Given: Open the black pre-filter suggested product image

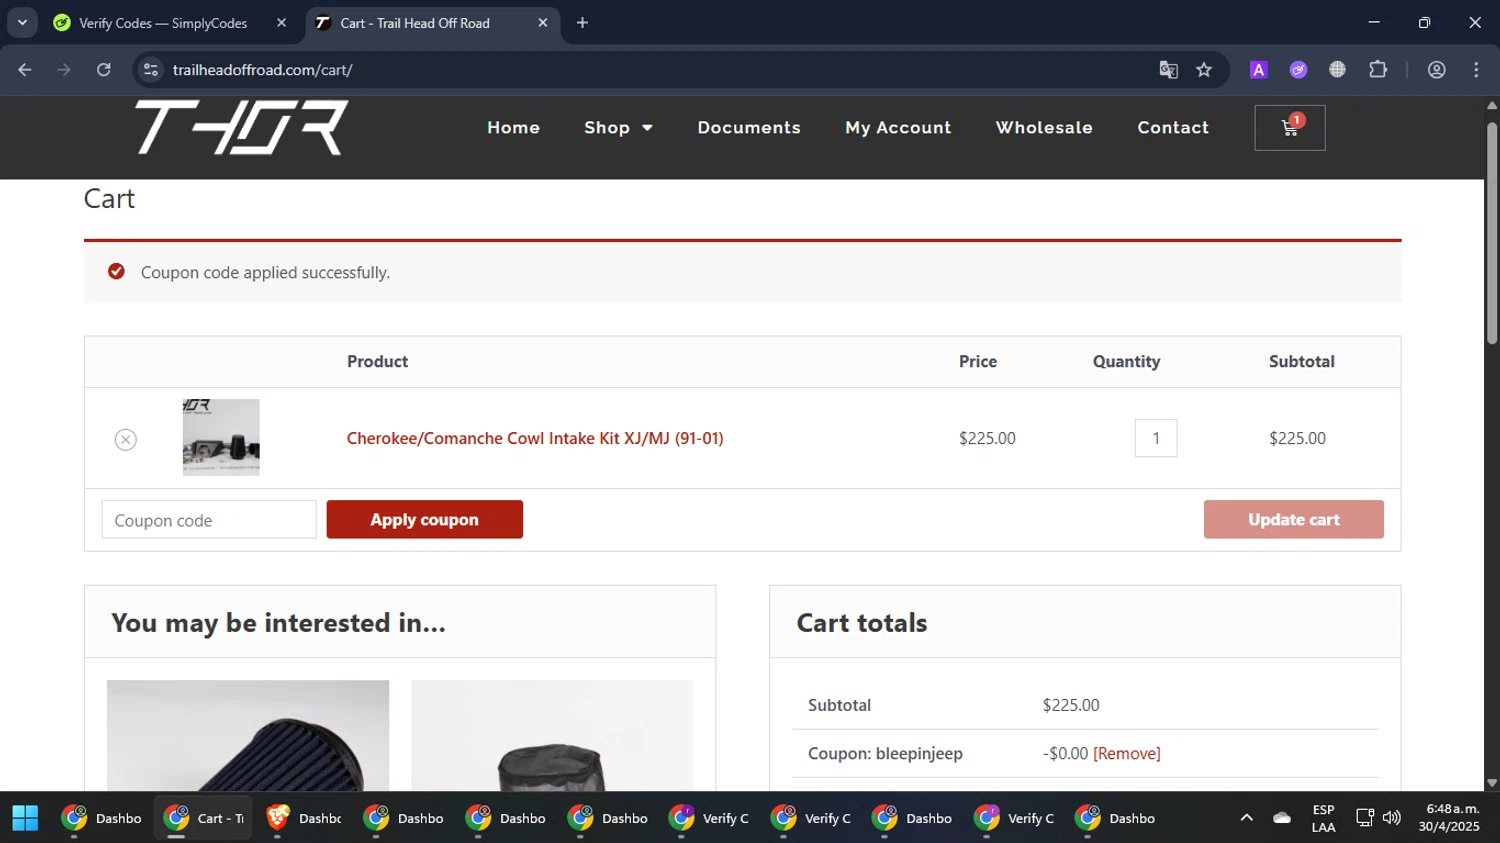Looking at the screenshot, I should pyautogui.click(x=552, y=736).
